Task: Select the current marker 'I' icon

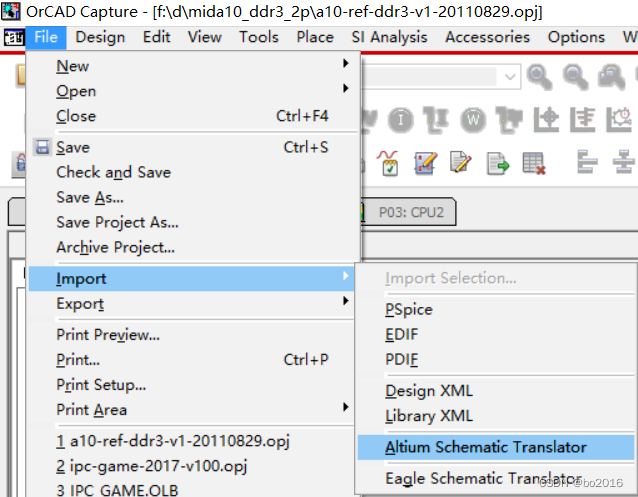Action: (x=401, y=120)
